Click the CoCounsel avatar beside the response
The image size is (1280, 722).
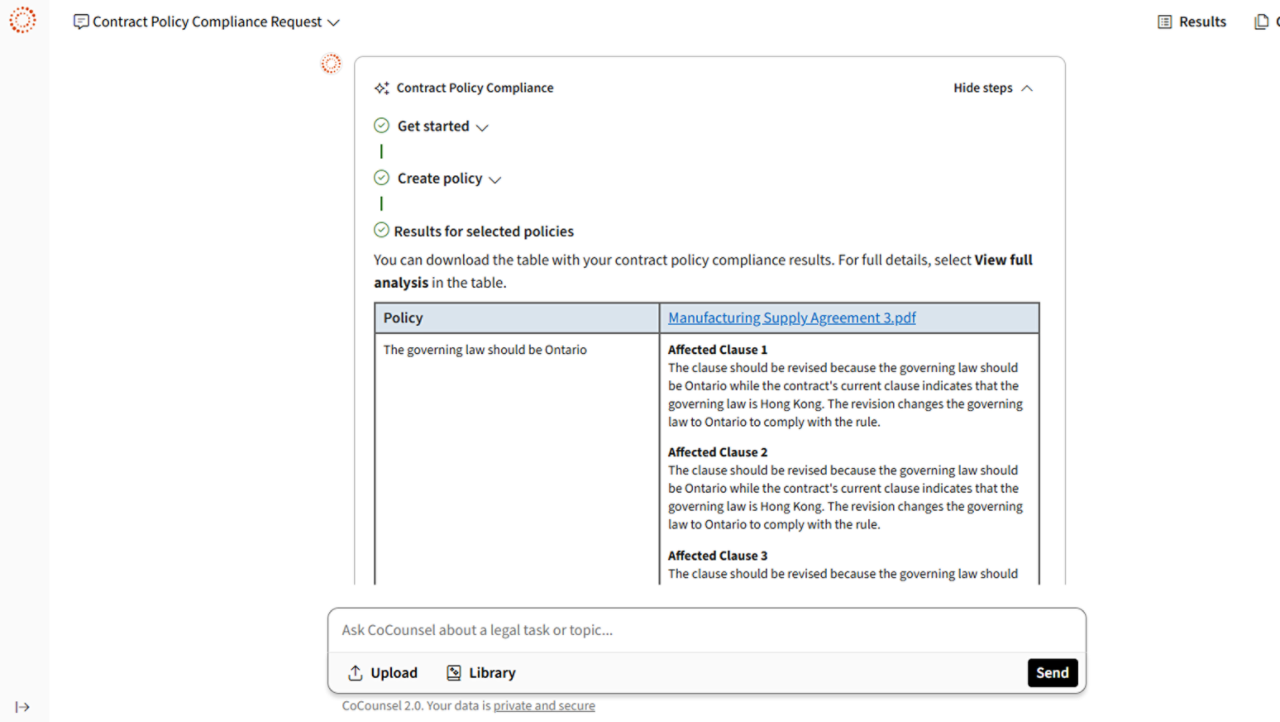[331, 64]
